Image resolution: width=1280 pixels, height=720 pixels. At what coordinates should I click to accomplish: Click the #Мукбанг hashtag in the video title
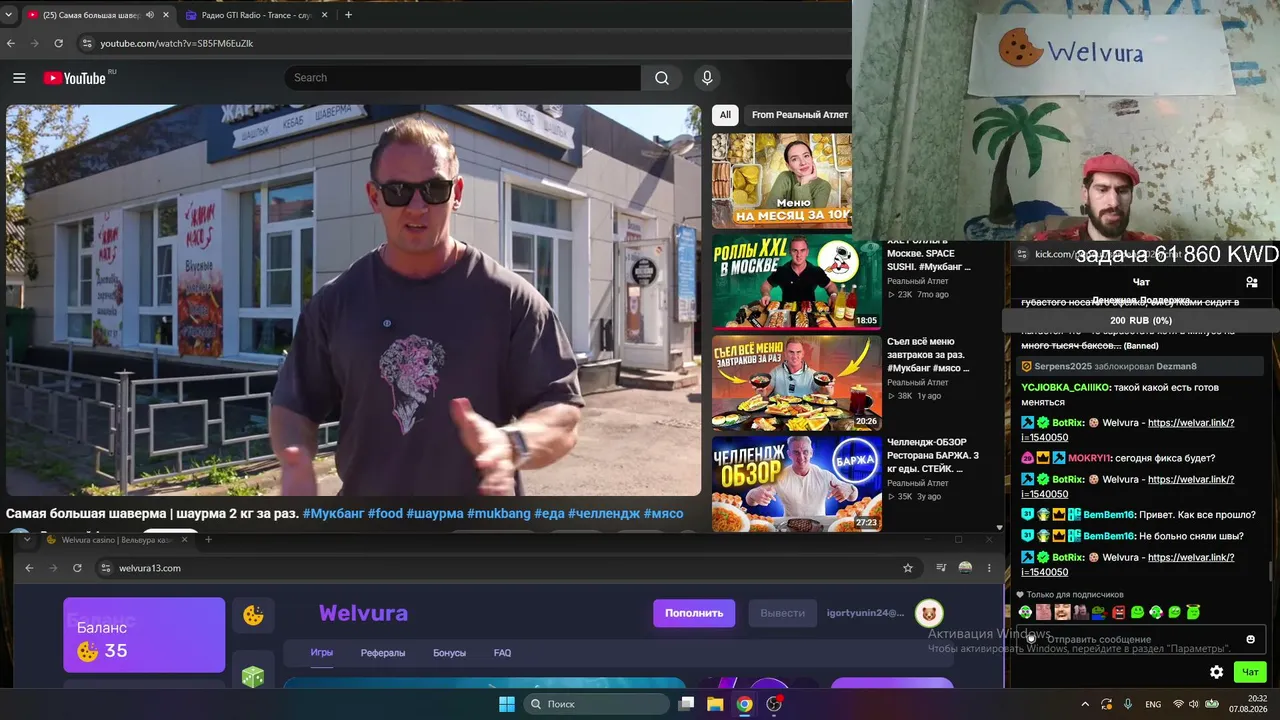333,513
